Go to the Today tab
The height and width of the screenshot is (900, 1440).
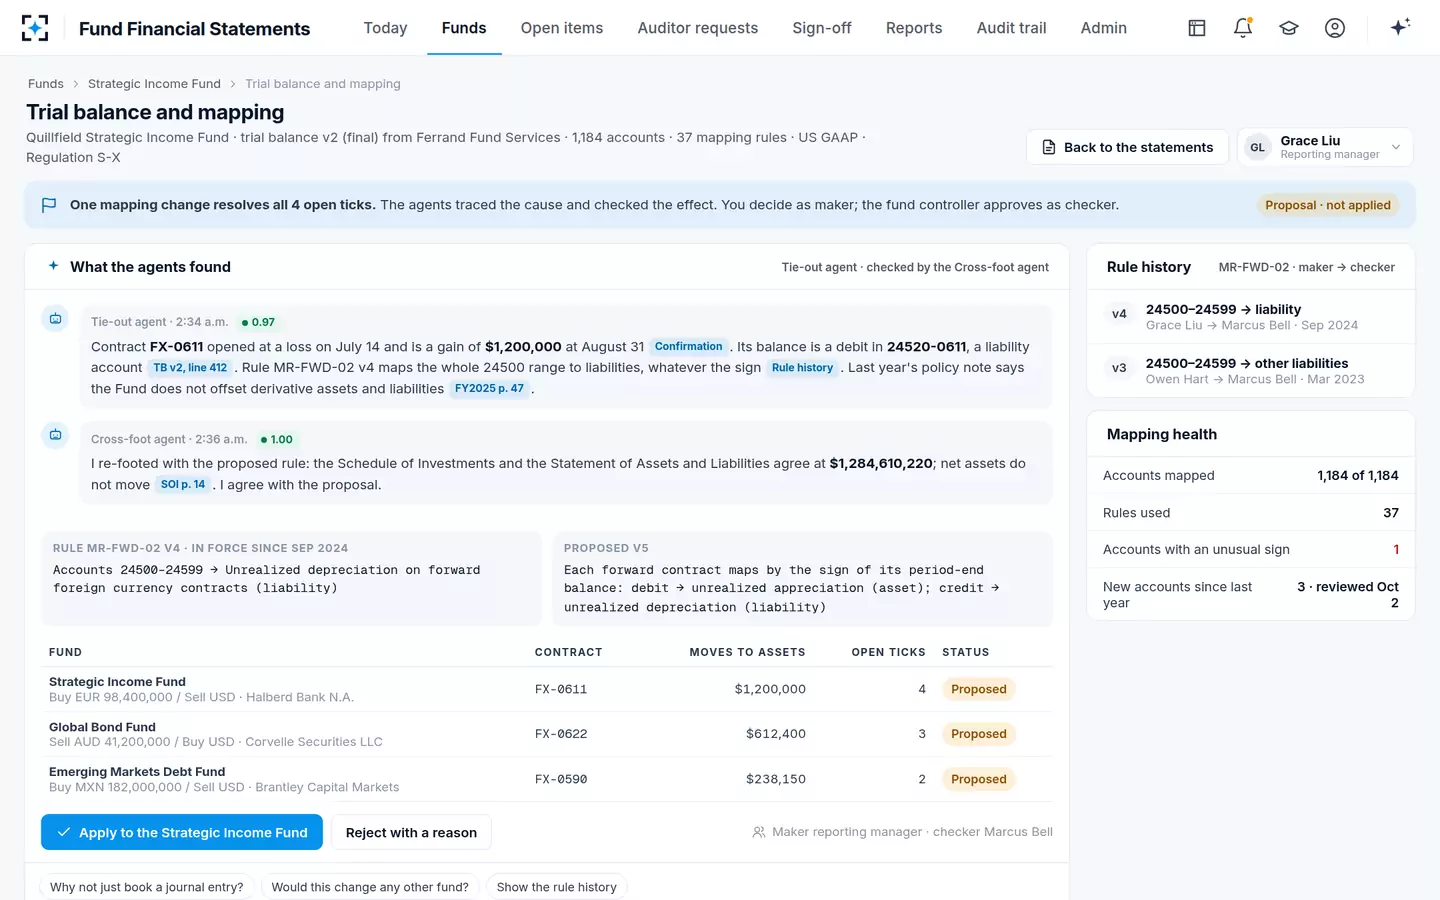(385, 28)
